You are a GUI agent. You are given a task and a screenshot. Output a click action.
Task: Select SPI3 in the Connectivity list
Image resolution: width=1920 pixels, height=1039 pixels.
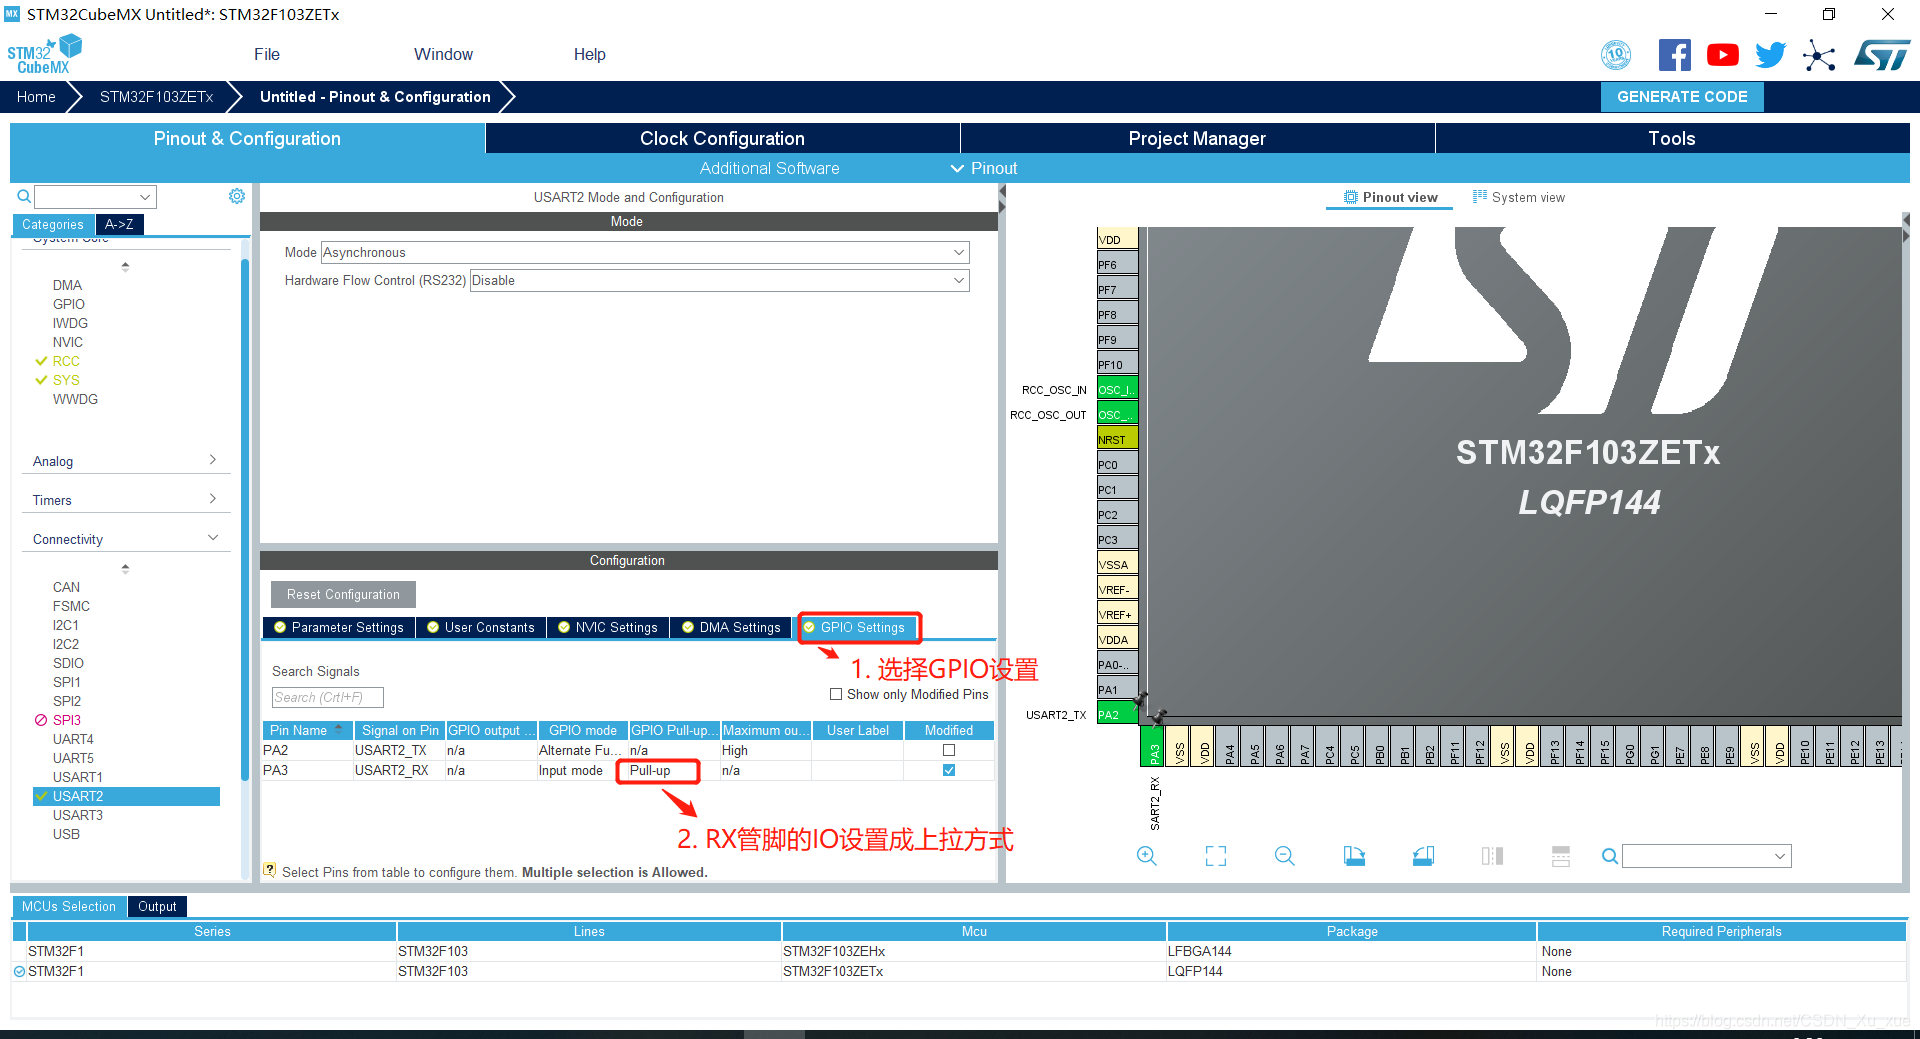tap(66, 720)
